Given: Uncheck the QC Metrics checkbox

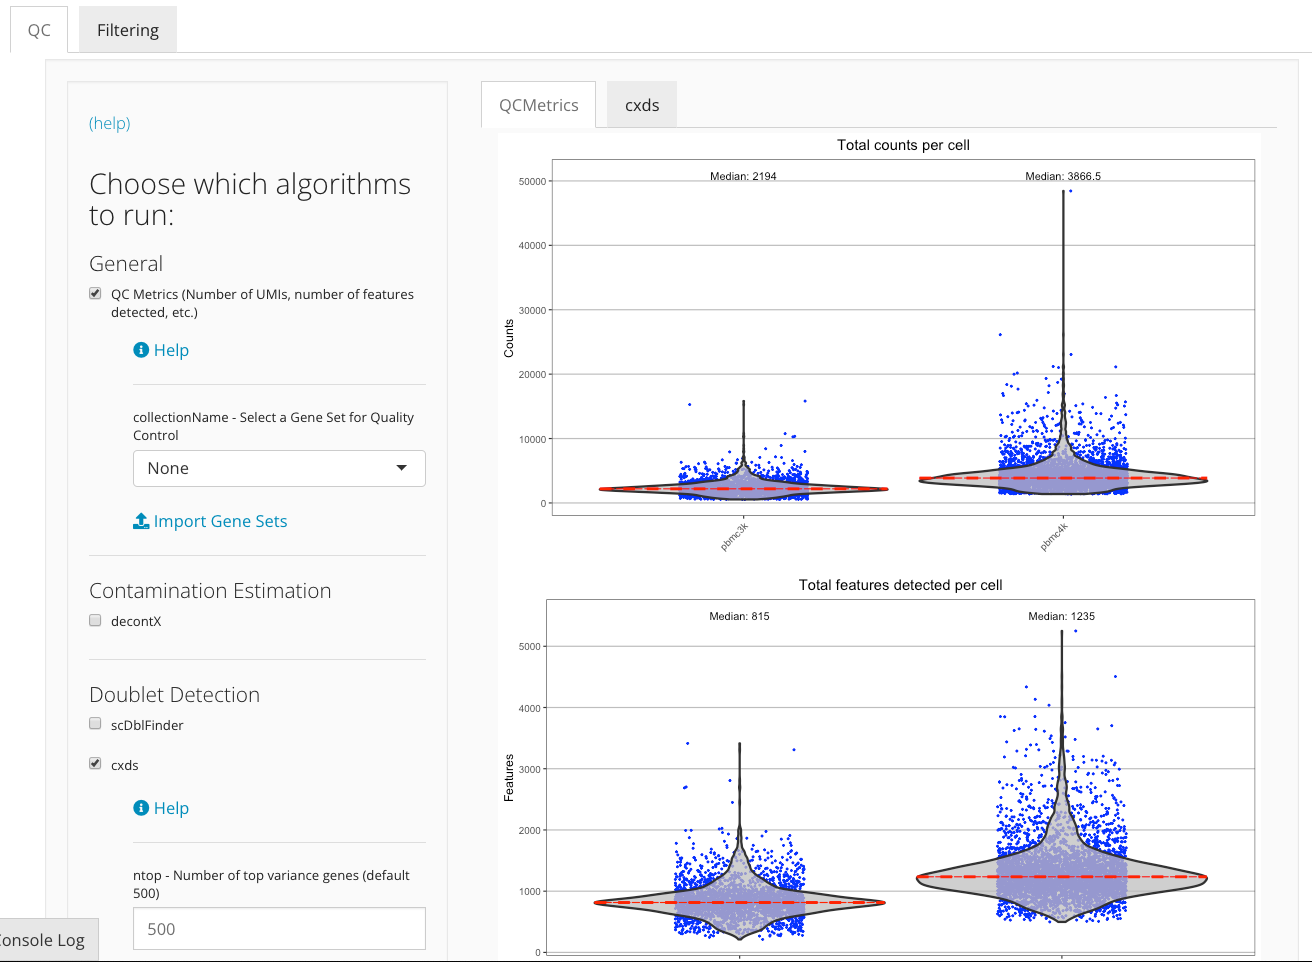Looking at the screenshot, I should pyautogui.click(x=95, y=294).
